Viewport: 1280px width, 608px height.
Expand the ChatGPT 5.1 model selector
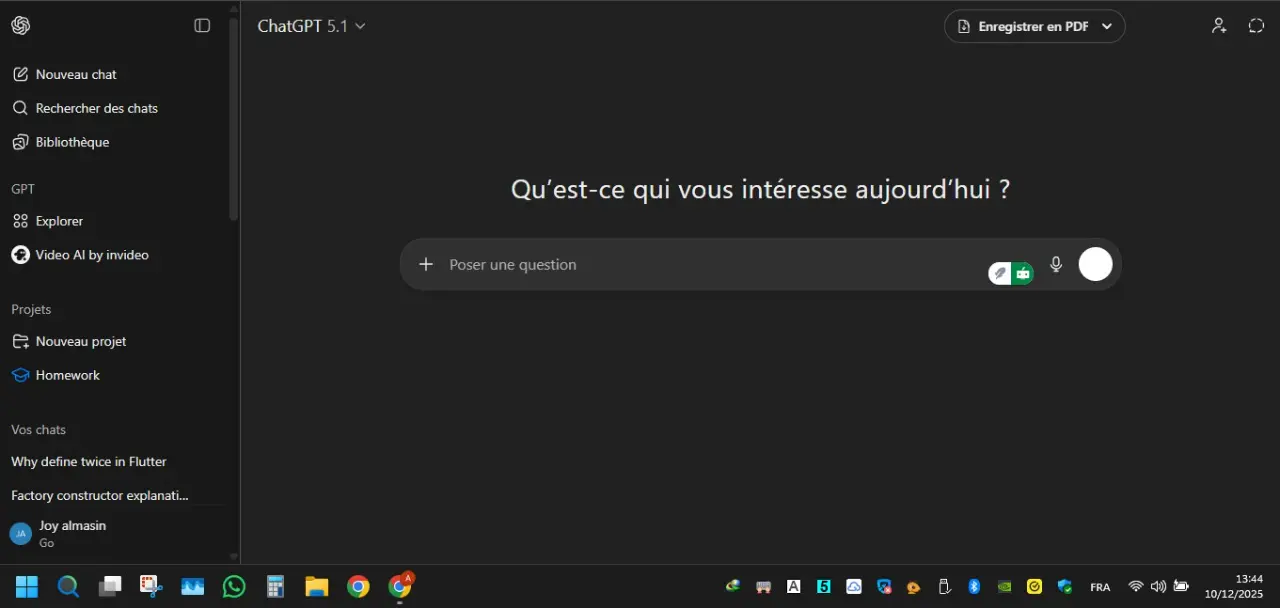pyautogui.click(x=311, y=26)
